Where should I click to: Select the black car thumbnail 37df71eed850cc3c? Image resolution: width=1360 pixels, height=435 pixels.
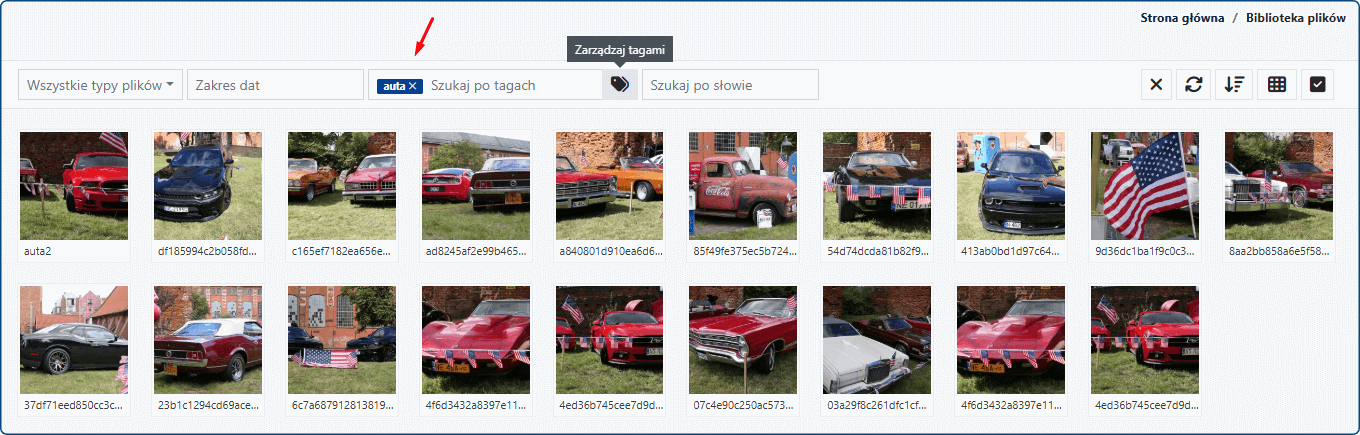(74, 340)
